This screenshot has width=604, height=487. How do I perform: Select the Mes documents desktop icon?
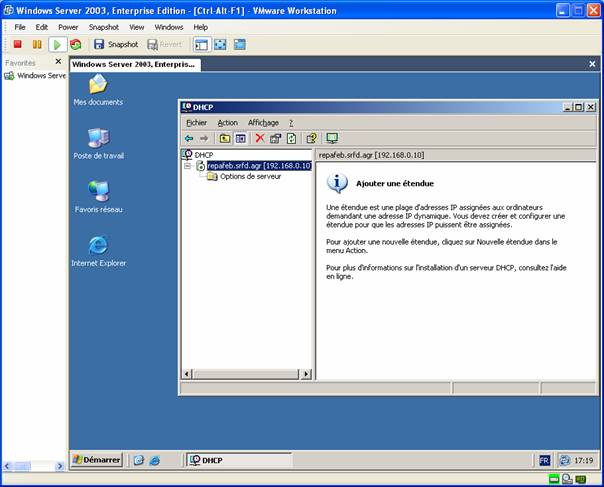coord(98,90)
